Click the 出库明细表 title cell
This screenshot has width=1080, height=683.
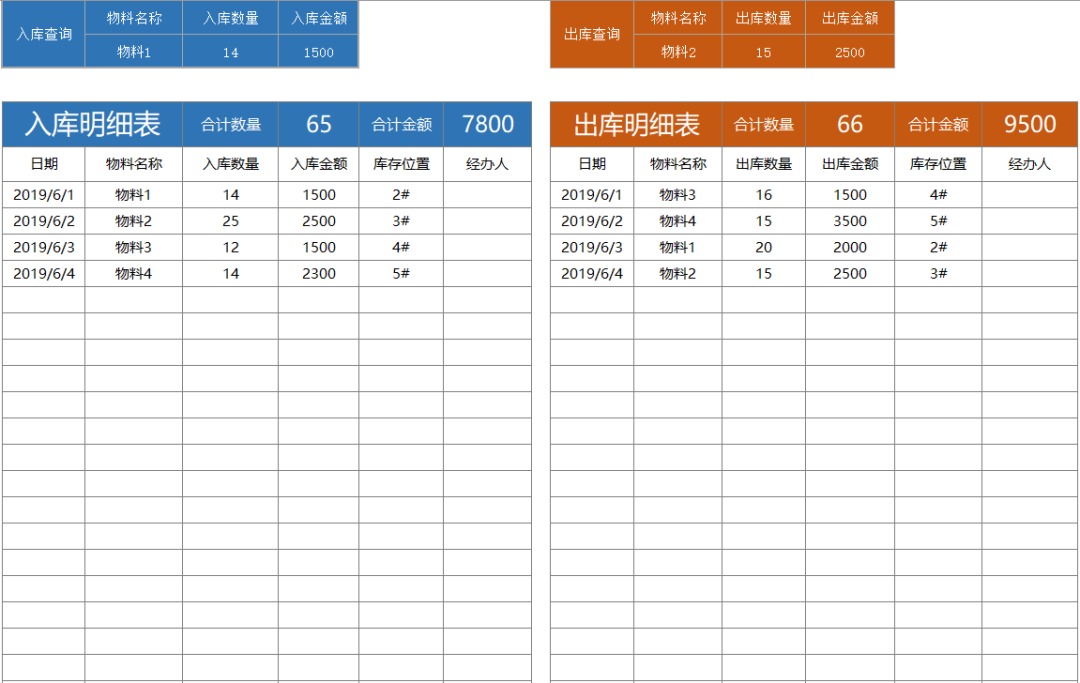point(636,124)
